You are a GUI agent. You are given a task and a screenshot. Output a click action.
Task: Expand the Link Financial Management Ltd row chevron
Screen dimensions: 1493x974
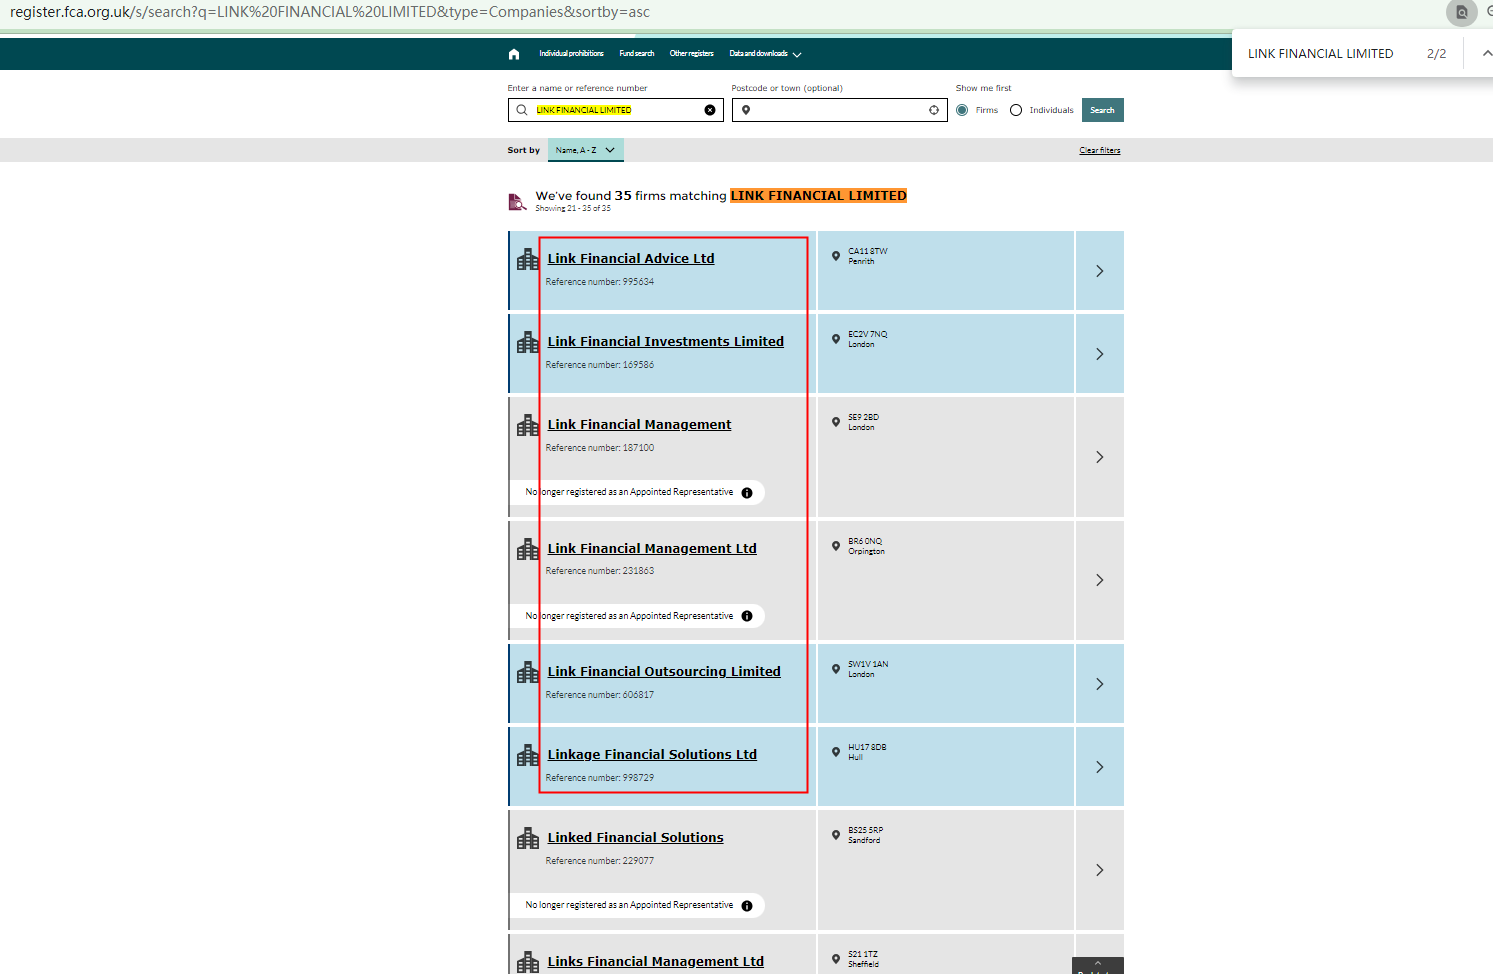click(1100, 580)
